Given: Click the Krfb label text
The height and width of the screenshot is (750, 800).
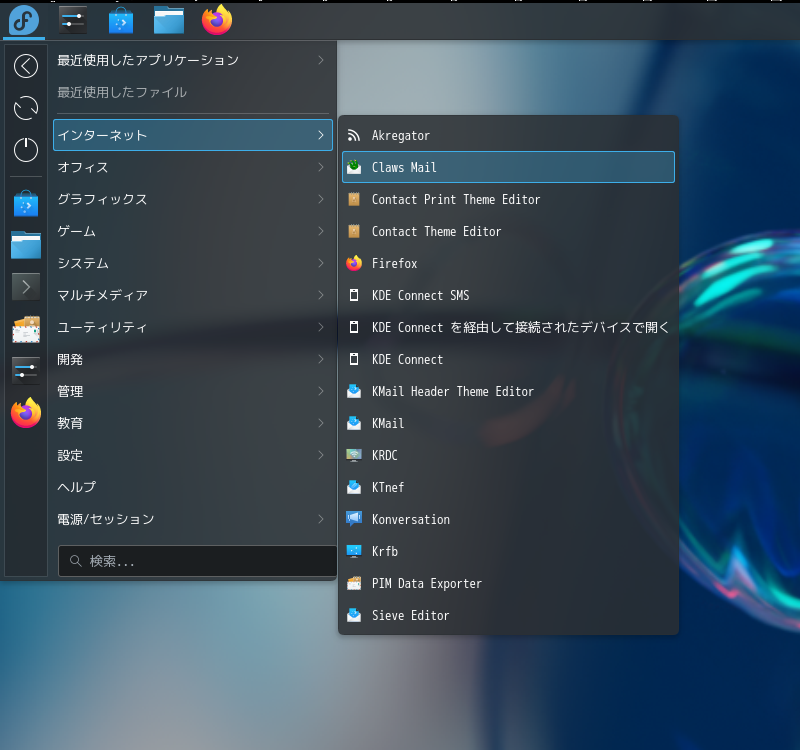Looking at the screenshot, I should click(385, 551).
